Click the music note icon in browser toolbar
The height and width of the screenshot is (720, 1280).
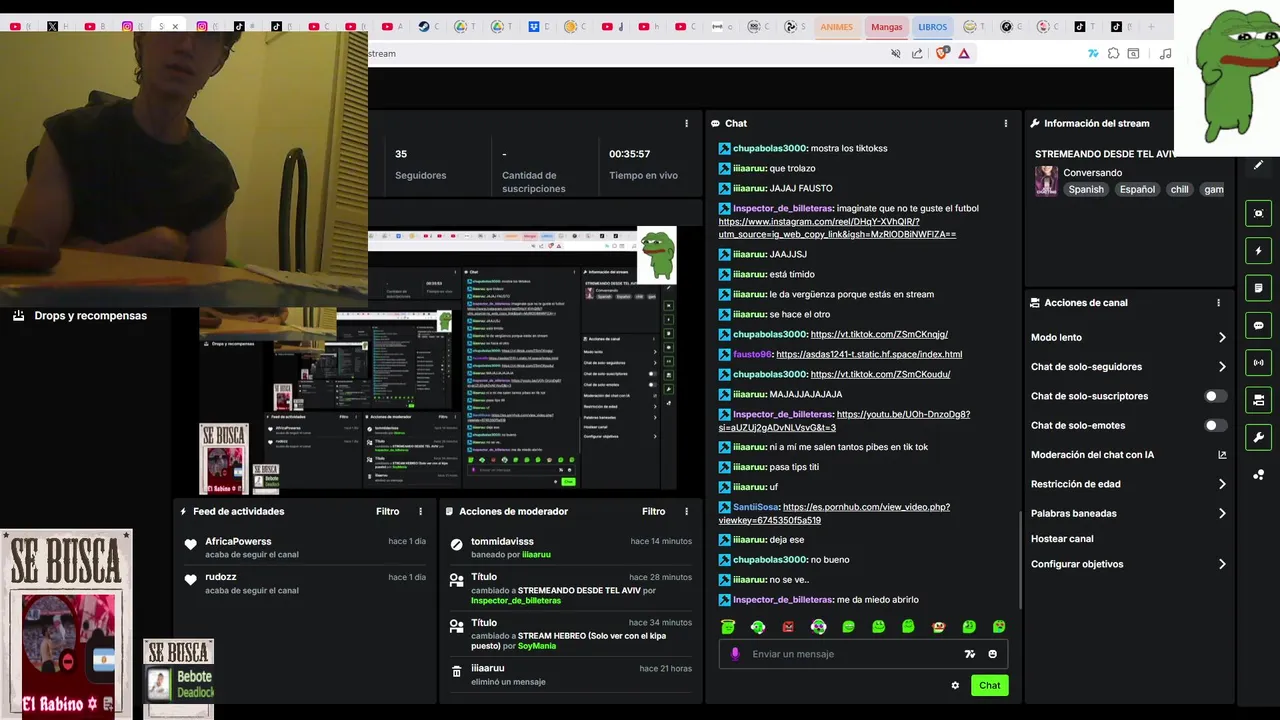[x=1164, y=54]
